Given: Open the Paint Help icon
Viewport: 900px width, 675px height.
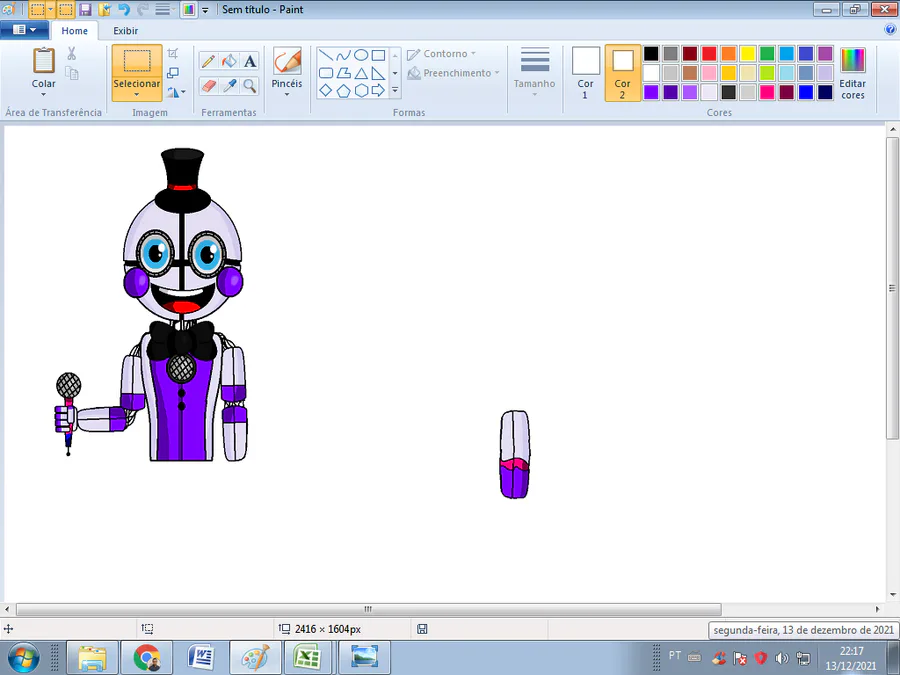Looking at the screenshot, I should pos(890,29).
